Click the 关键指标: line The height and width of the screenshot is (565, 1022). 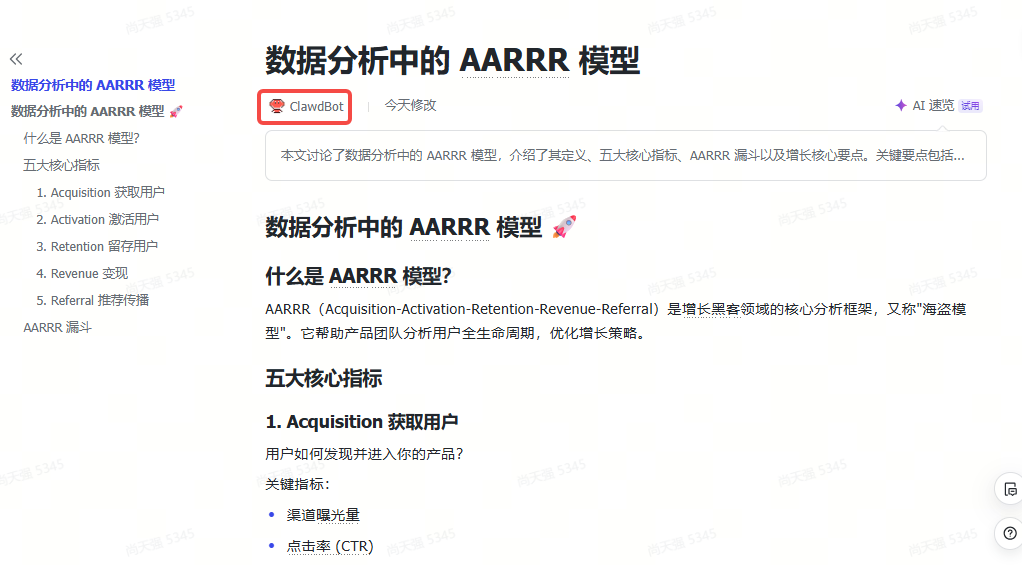(x=298, y=484)
